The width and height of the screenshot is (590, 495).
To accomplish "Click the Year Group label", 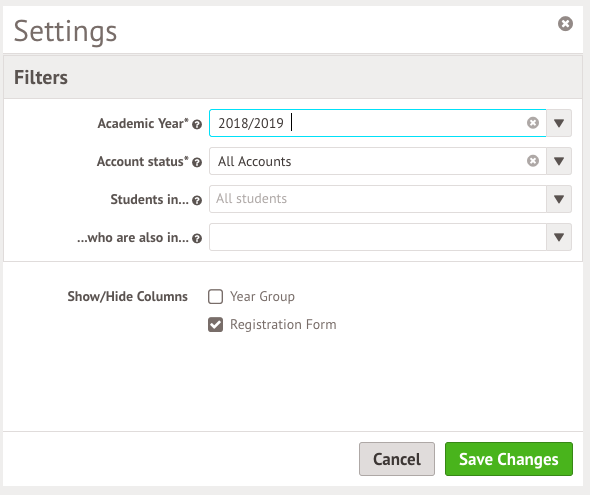I will pos(262,296).
